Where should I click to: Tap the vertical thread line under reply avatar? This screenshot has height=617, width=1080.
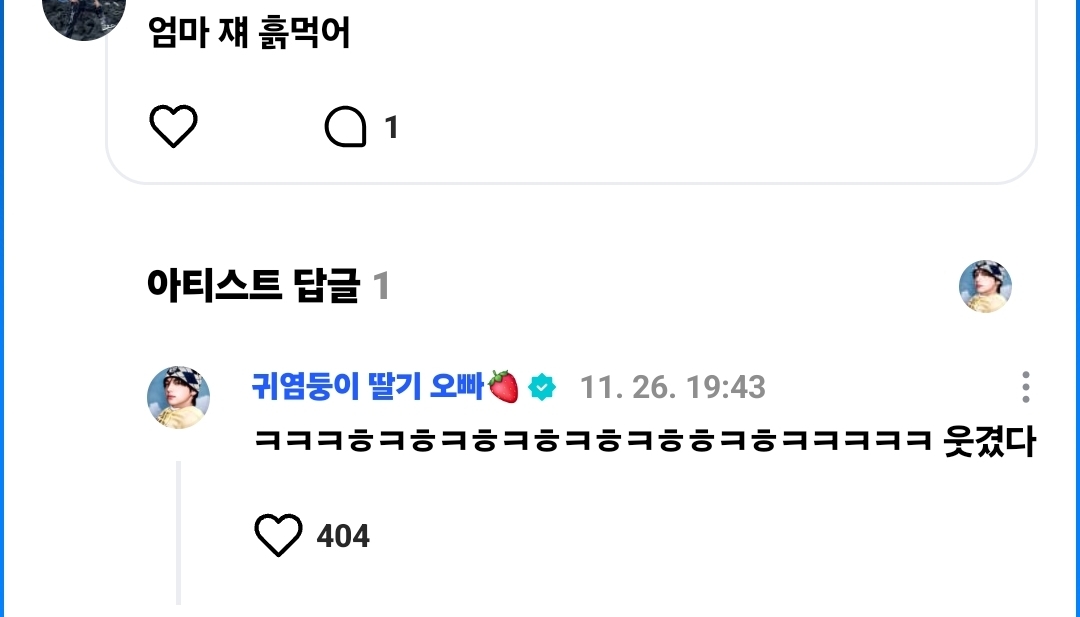tap(178, 532)
